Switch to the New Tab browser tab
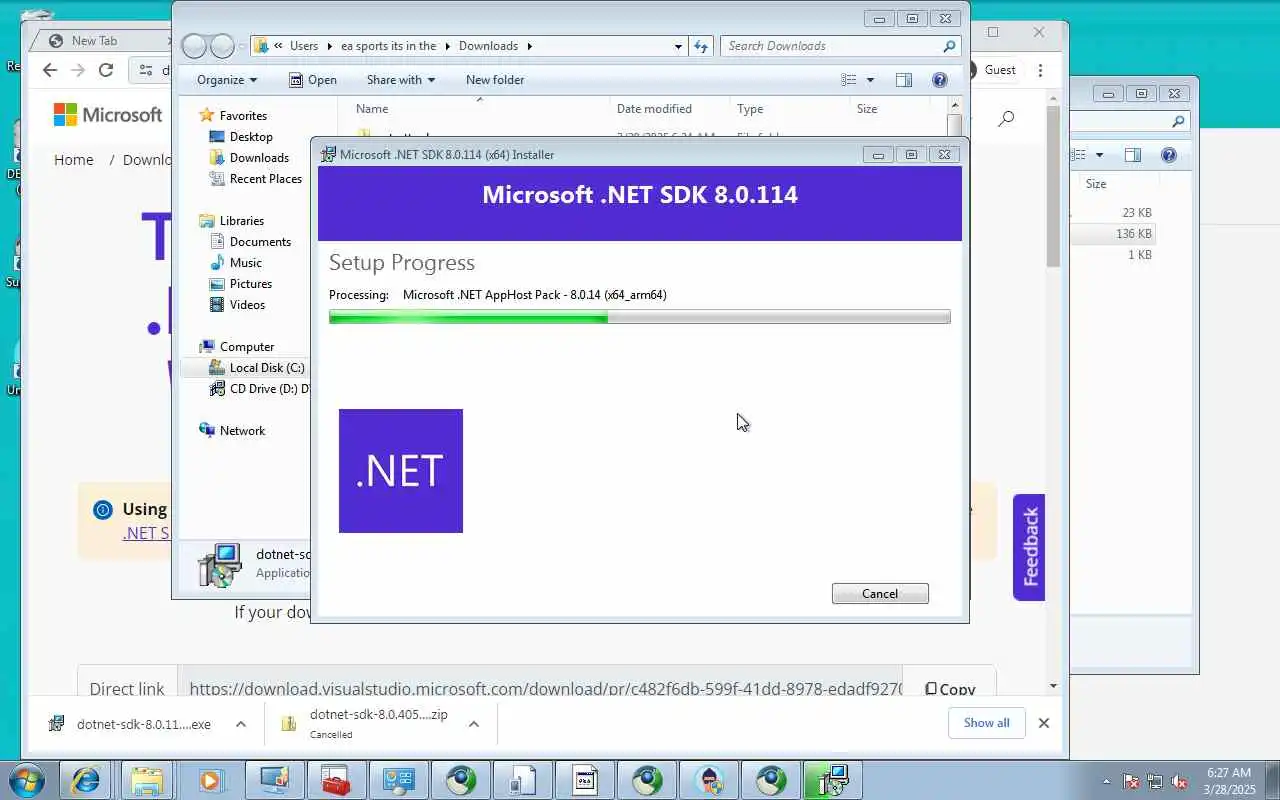Viewport: 1280px width, 800px height. pyautogui.click(x=94, y=41)
